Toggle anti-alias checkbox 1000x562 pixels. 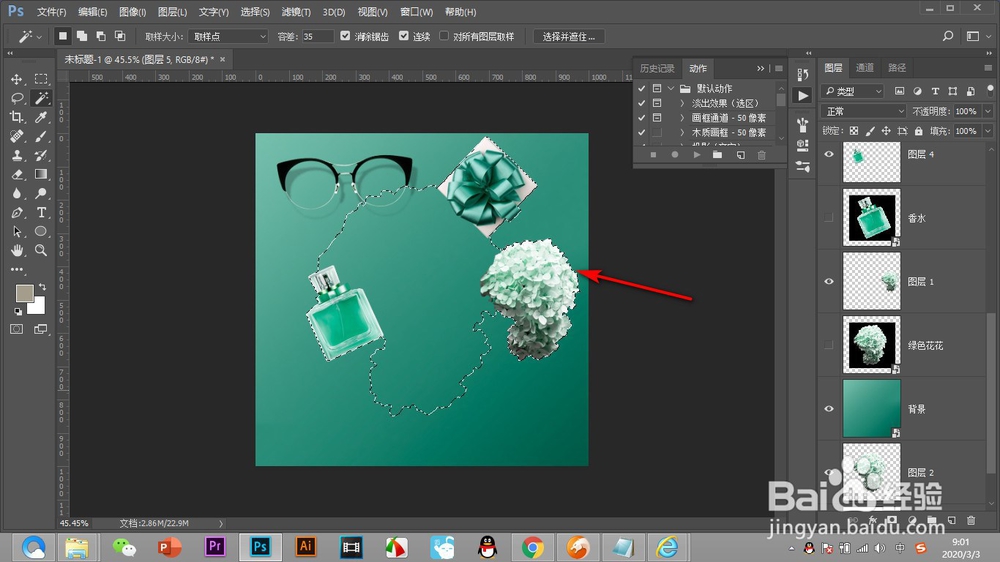[345, 36]
